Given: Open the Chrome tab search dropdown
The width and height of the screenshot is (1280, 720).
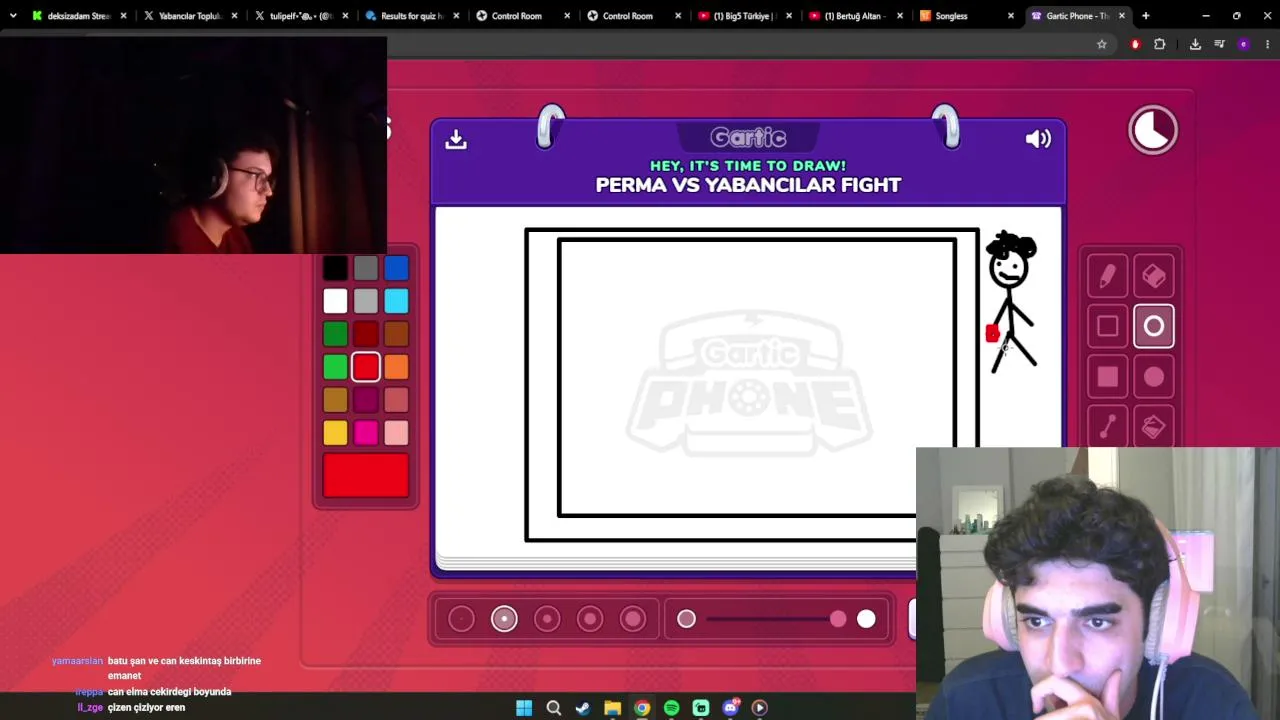Looking at the screenshot, I should click(x=12, y=16).
